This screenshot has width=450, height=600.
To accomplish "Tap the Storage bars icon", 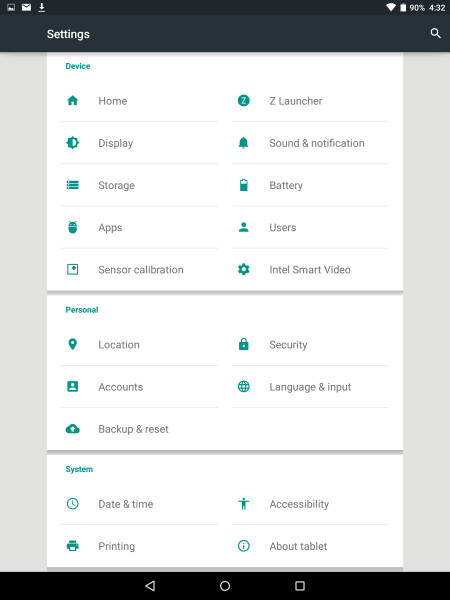I will pyautogui.click(x=72, y=185).
